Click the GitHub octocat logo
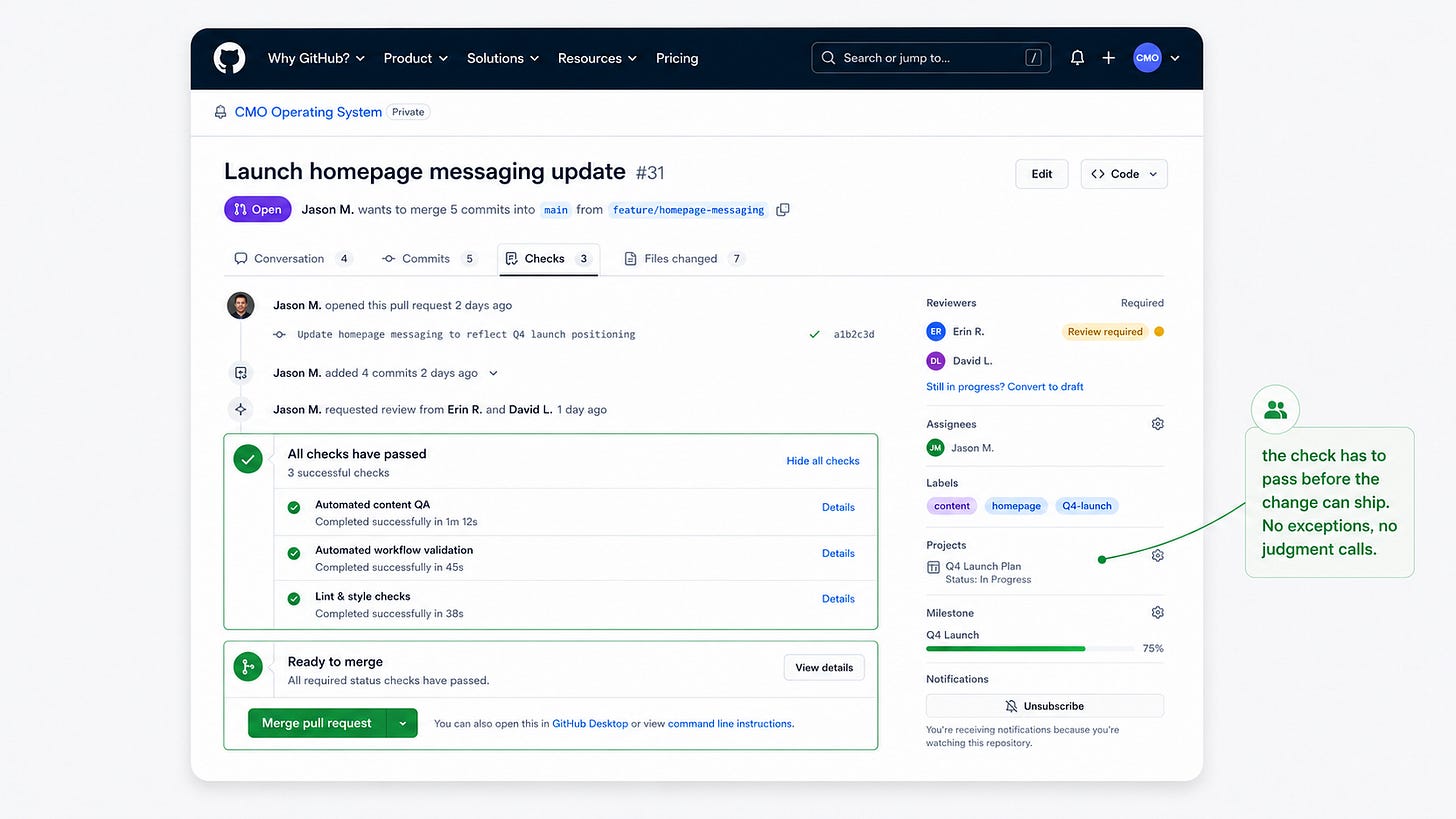The image size is (1456, 819). 229,58
